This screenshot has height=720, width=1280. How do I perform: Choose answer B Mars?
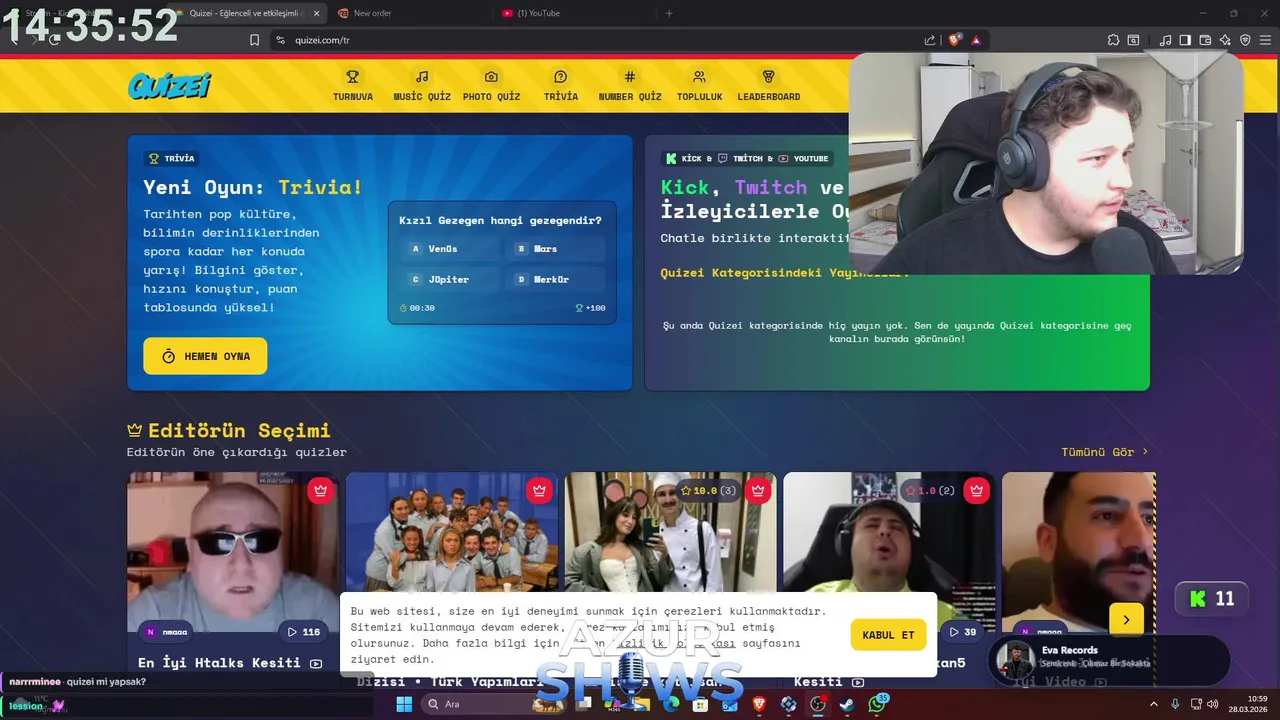click(557, 249)
